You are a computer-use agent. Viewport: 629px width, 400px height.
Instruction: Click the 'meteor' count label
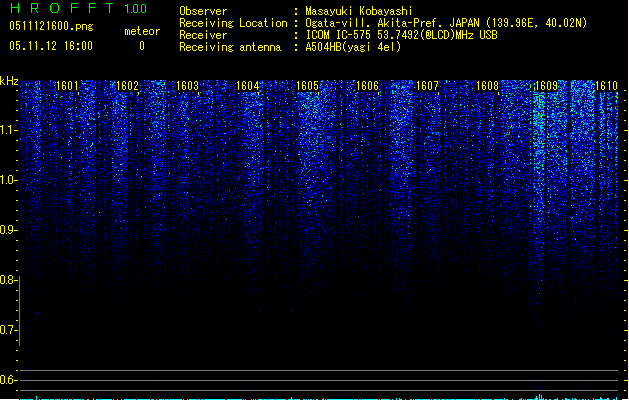click(x=142, y=31)
